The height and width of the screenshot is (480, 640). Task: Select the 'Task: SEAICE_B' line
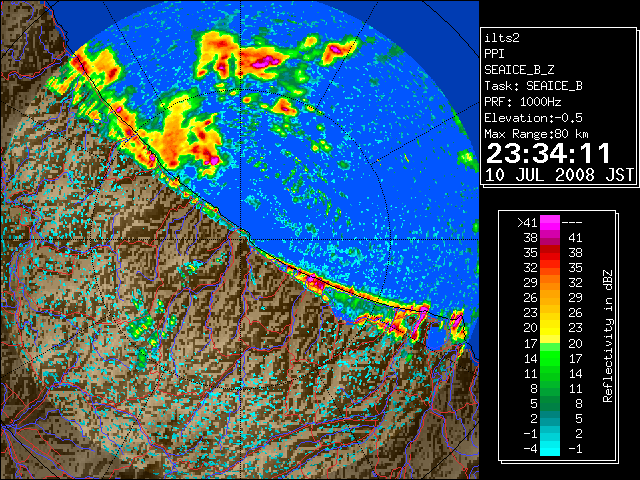click(x=533, y=86)
